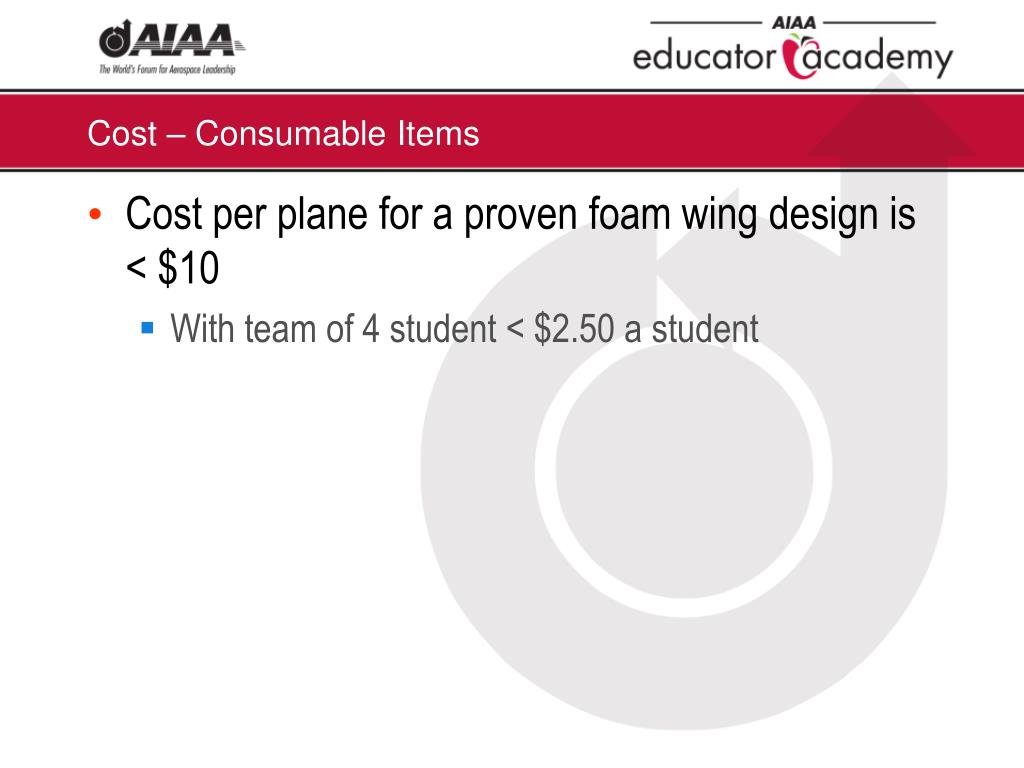Click 'With team of 4 student' text
Screen dimensions: 1024x768
click(x=334, y=328)
